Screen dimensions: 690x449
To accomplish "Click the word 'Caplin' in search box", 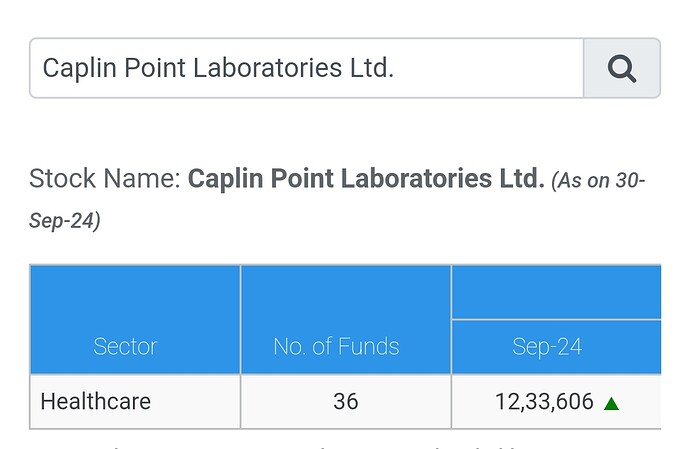I will (x=80, y=69).
